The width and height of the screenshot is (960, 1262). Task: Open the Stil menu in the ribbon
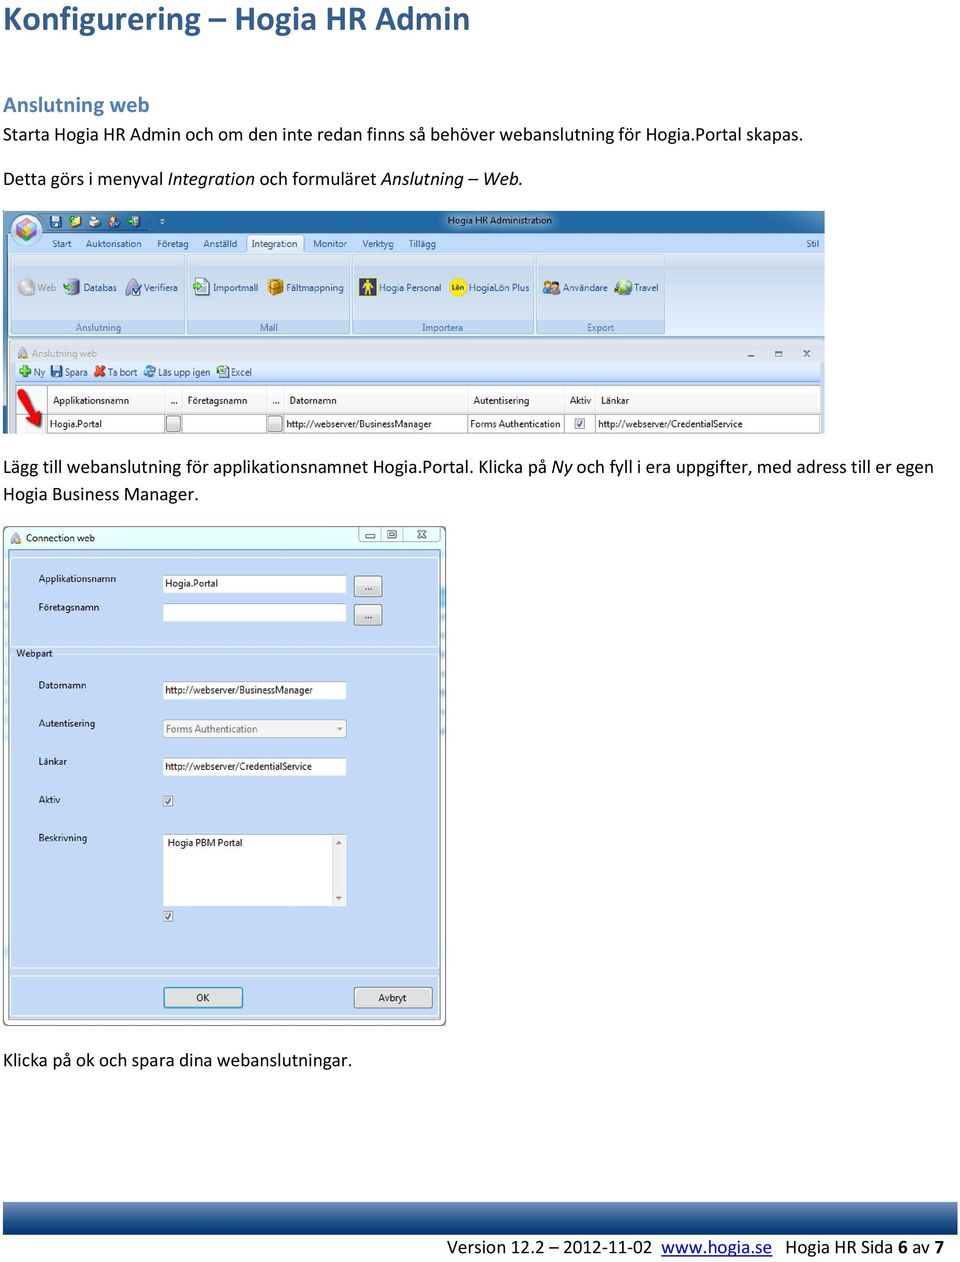coord(813,244)
